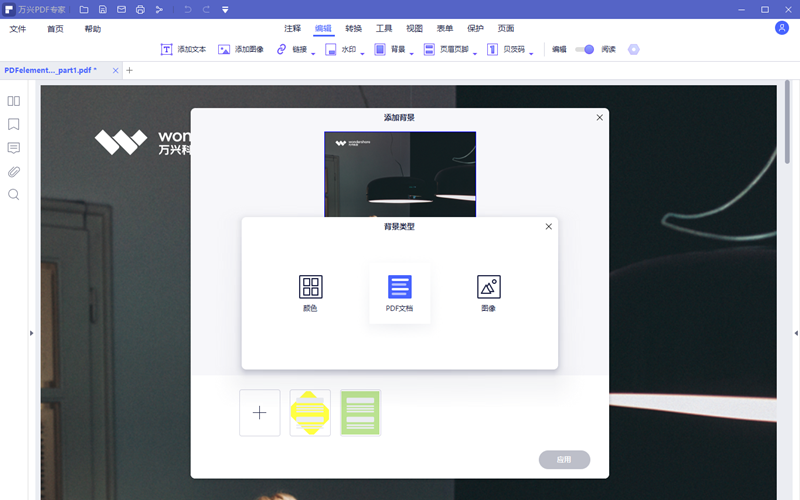800x500 pixels.
Task: Pick the 图像 (Image) background type
Action: pos(488,293)
